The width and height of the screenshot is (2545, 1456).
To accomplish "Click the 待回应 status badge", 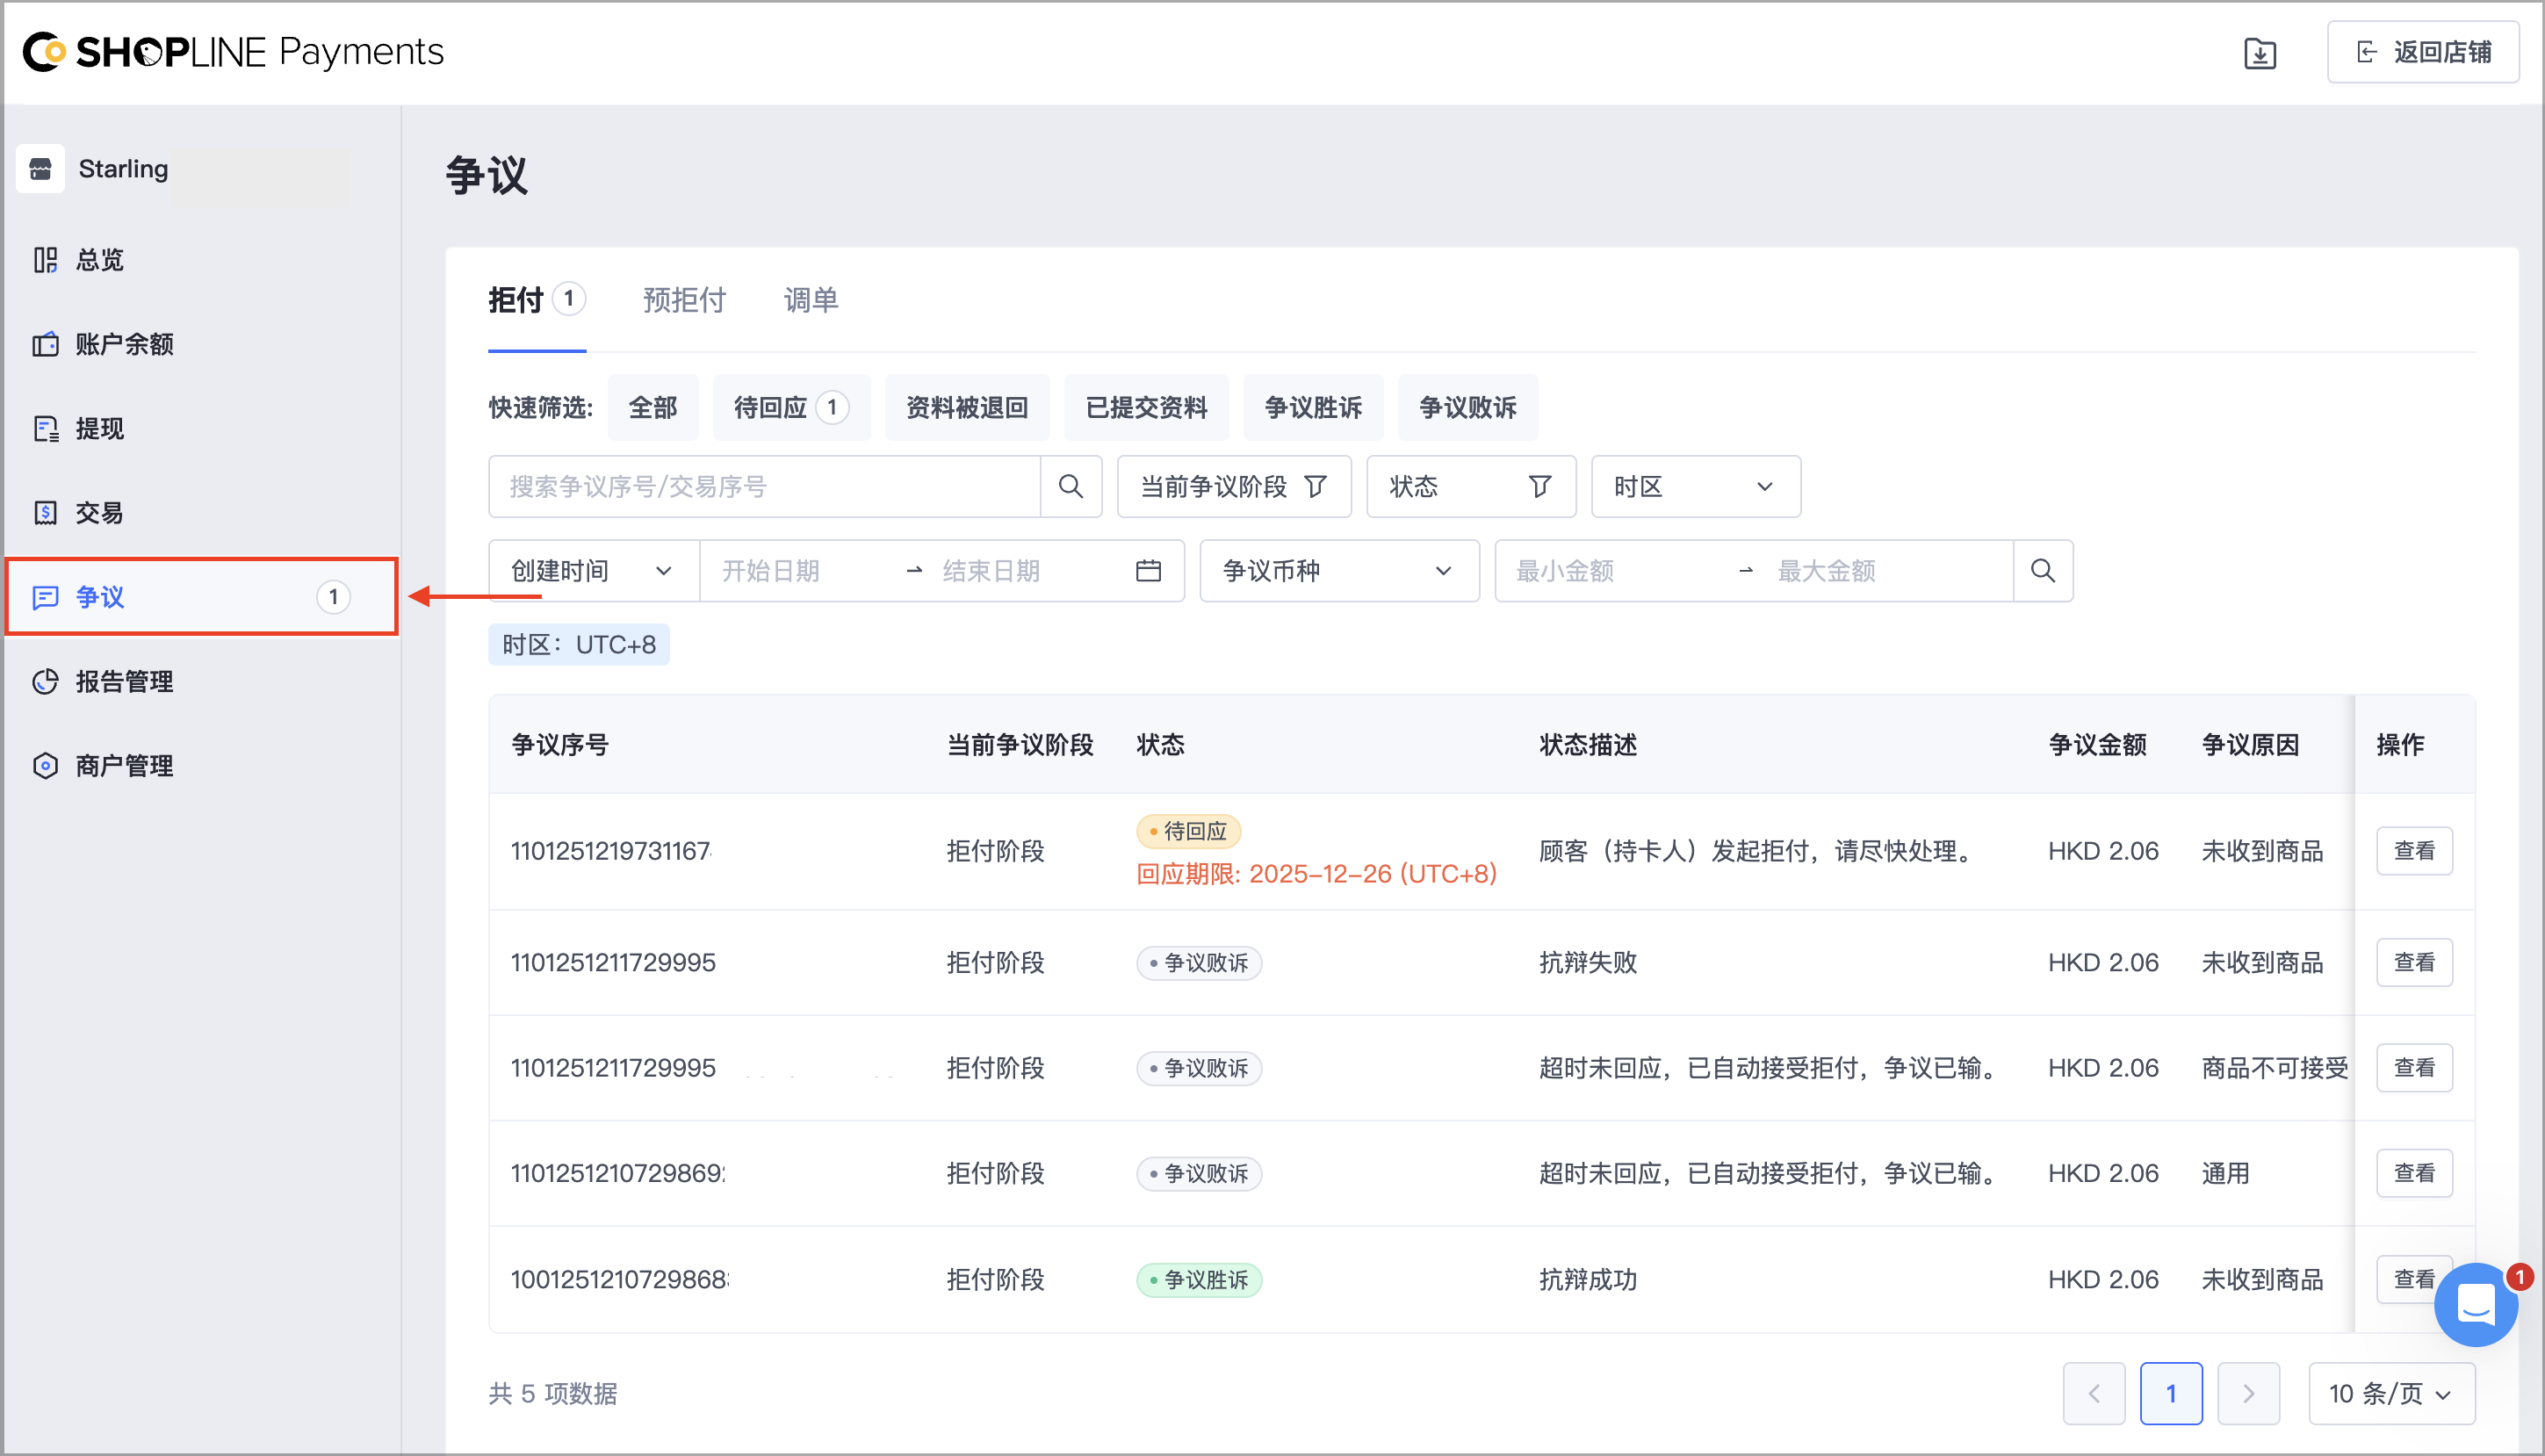I will [1188, 831].
